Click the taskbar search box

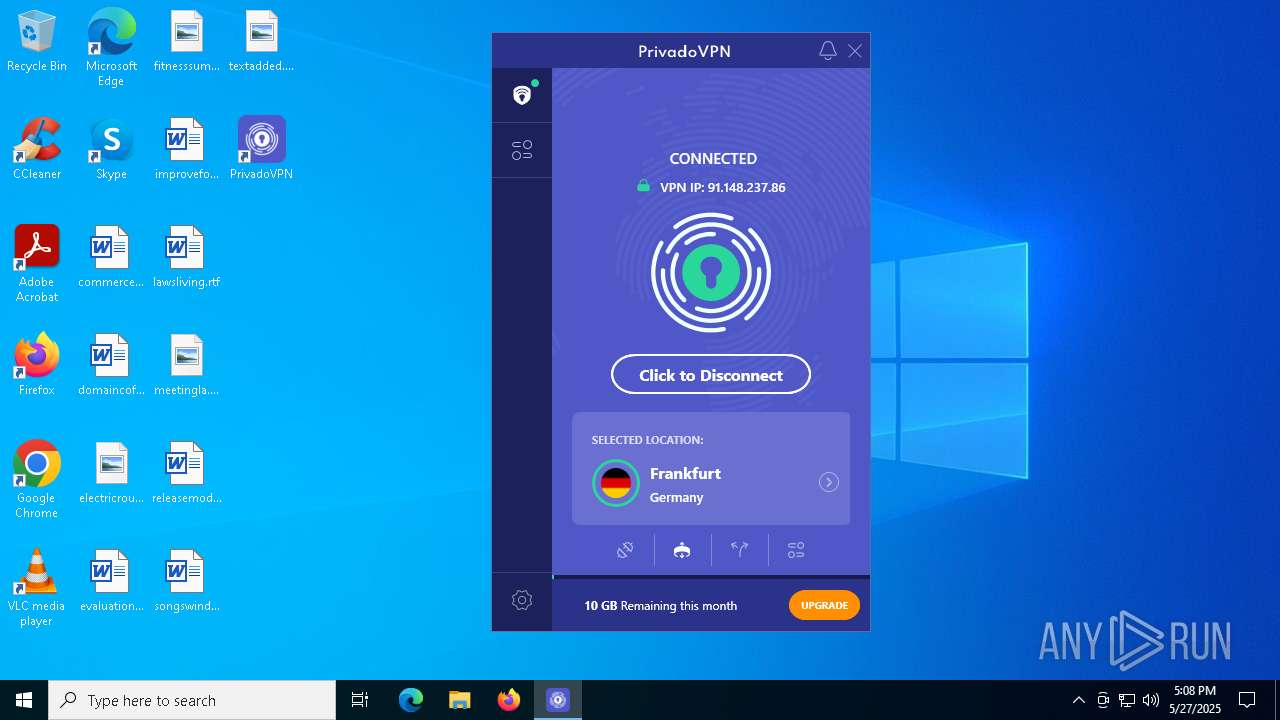click(x=192, y=700)
